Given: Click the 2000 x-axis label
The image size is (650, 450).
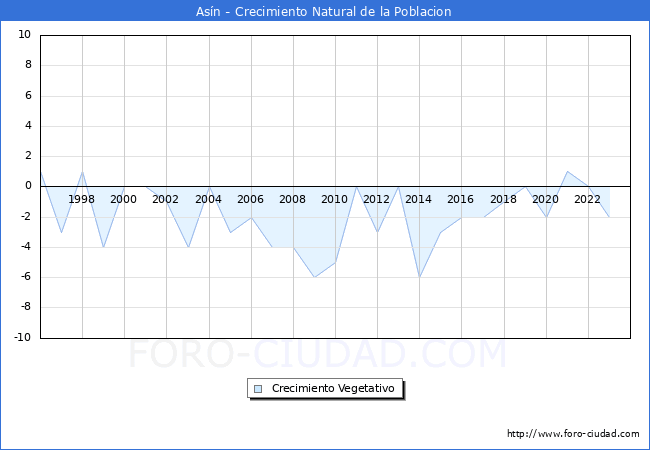Looking at the screenshot, I should [123, 199].
